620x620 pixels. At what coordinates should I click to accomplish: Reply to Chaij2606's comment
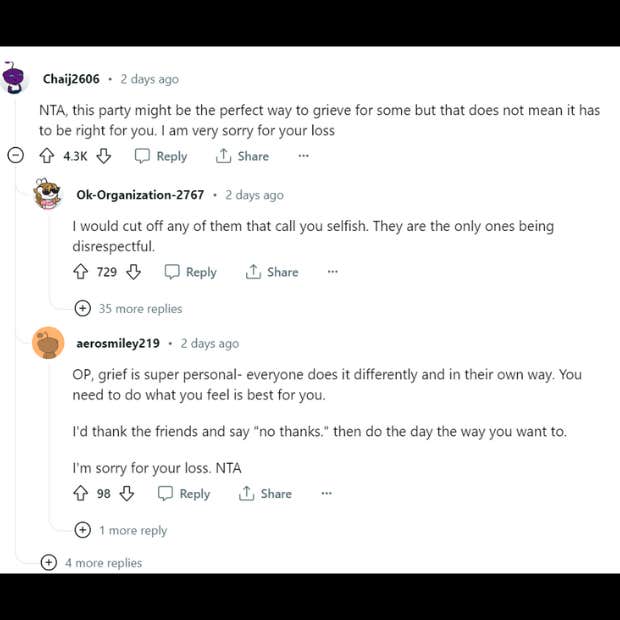(161, 156)
